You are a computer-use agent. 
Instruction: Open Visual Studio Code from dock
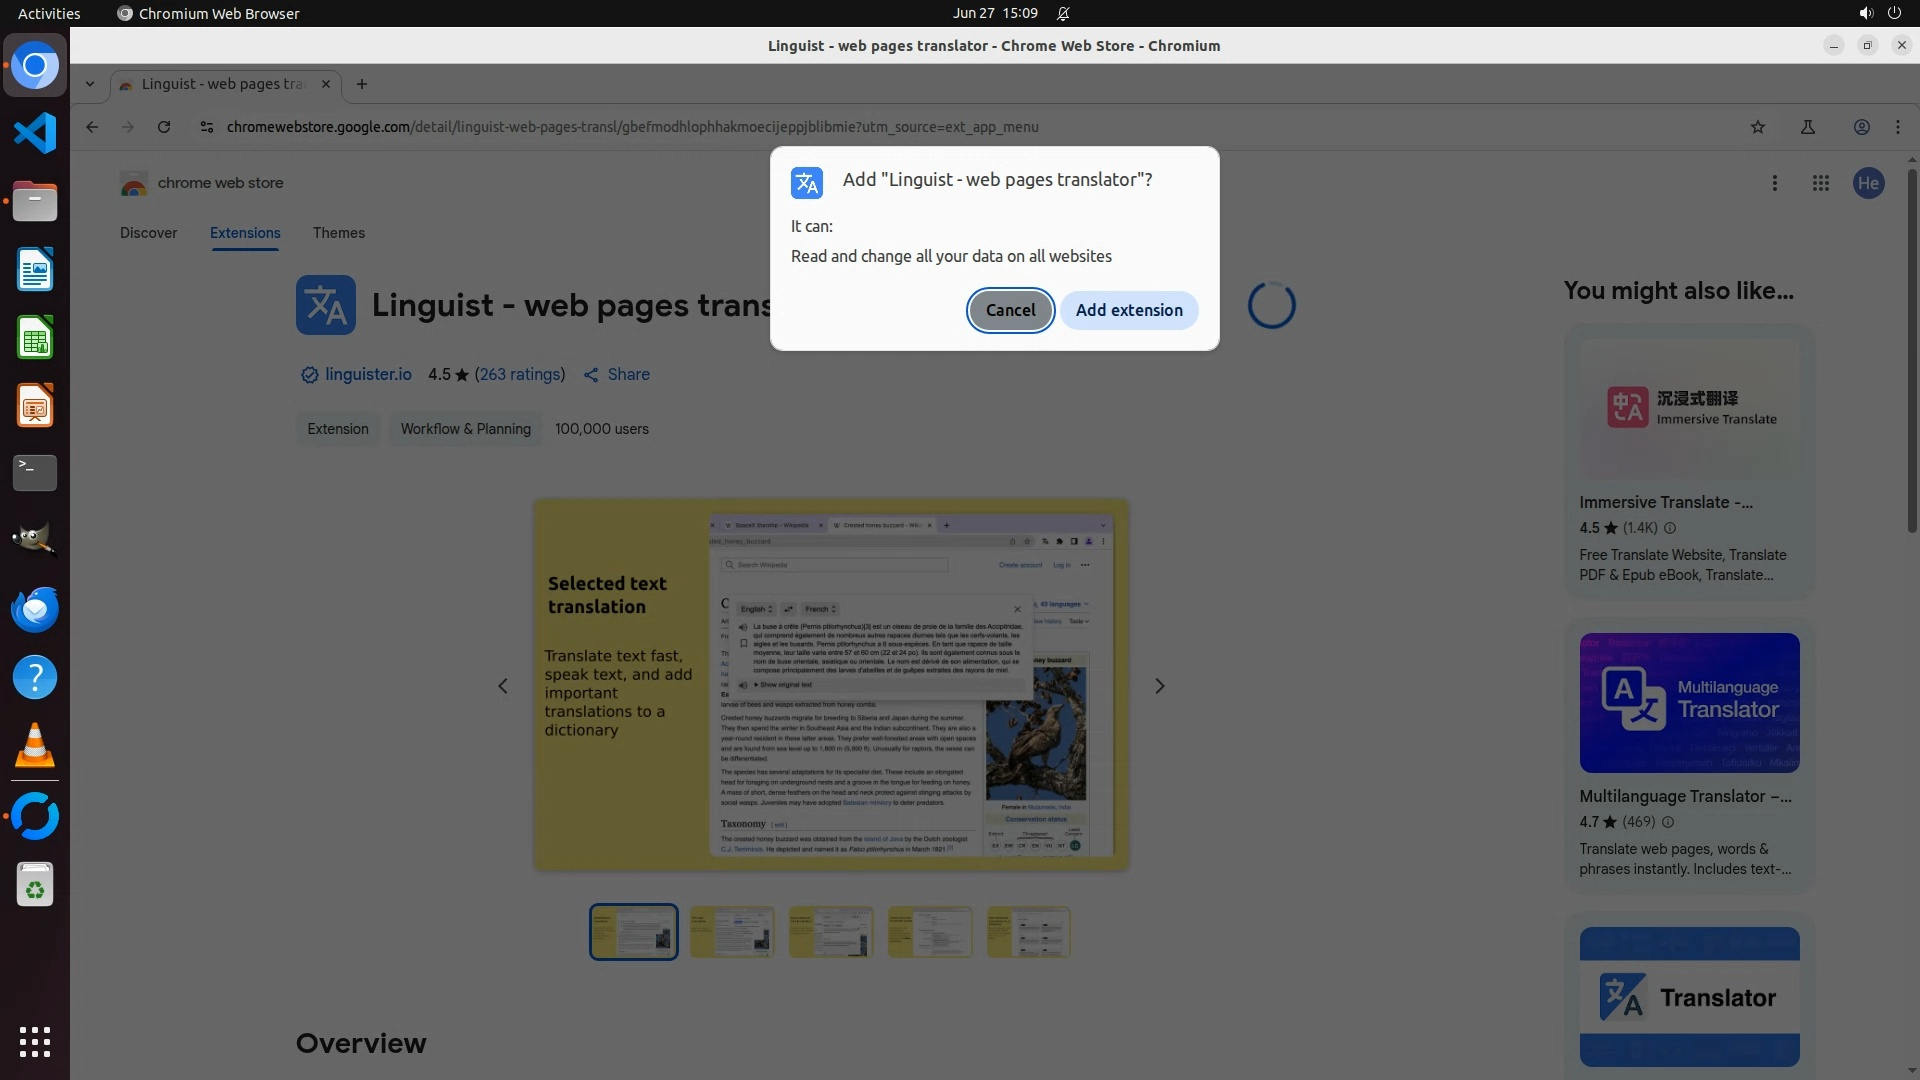tap(35, 133)
